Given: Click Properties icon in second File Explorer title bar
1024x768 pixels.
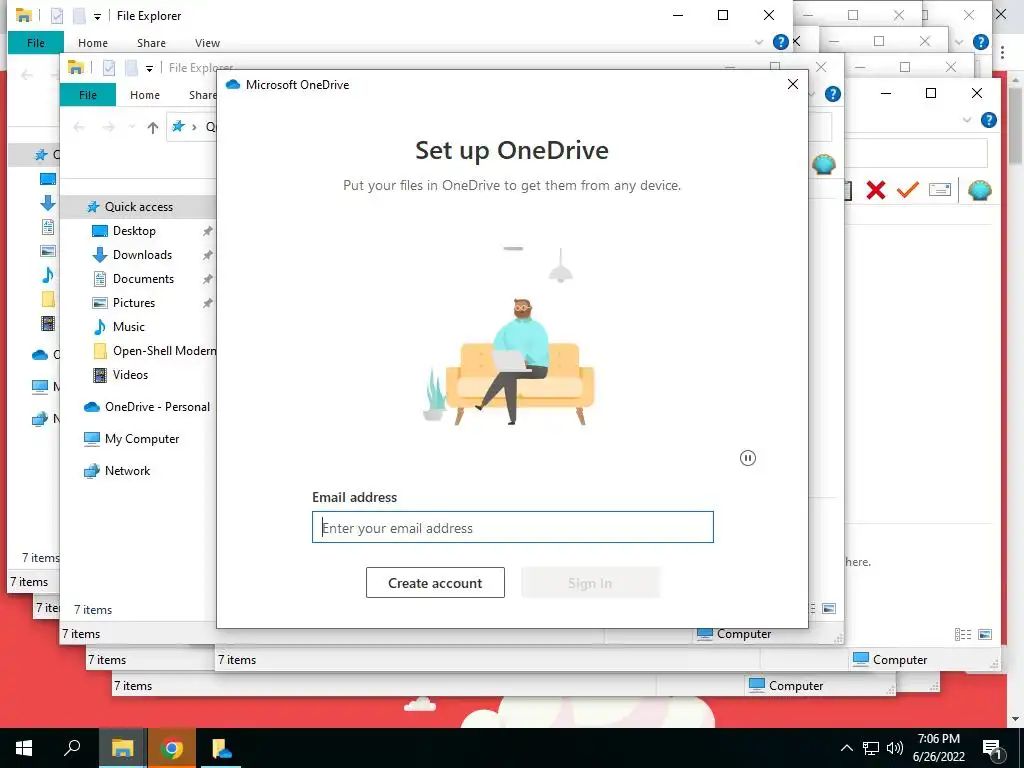Looking at the screenshot, I should 109,68.
